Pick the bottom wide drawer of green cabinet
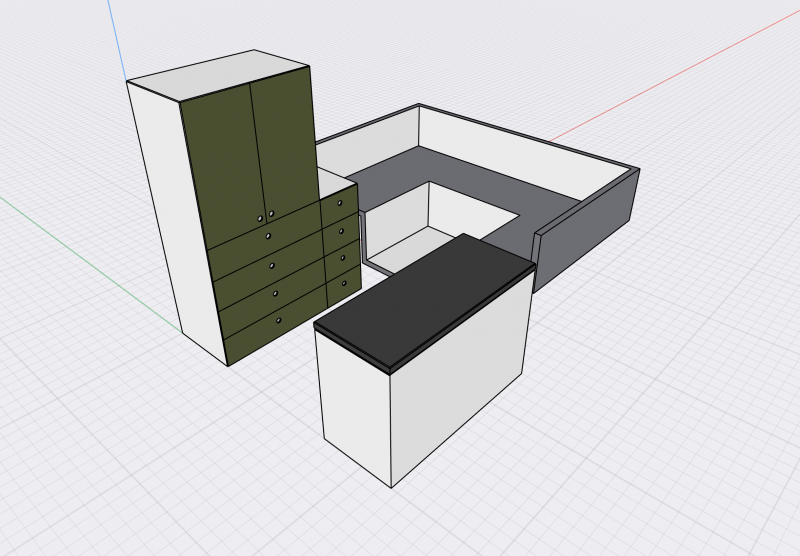The image size is (800, 556). pos(278,324)
